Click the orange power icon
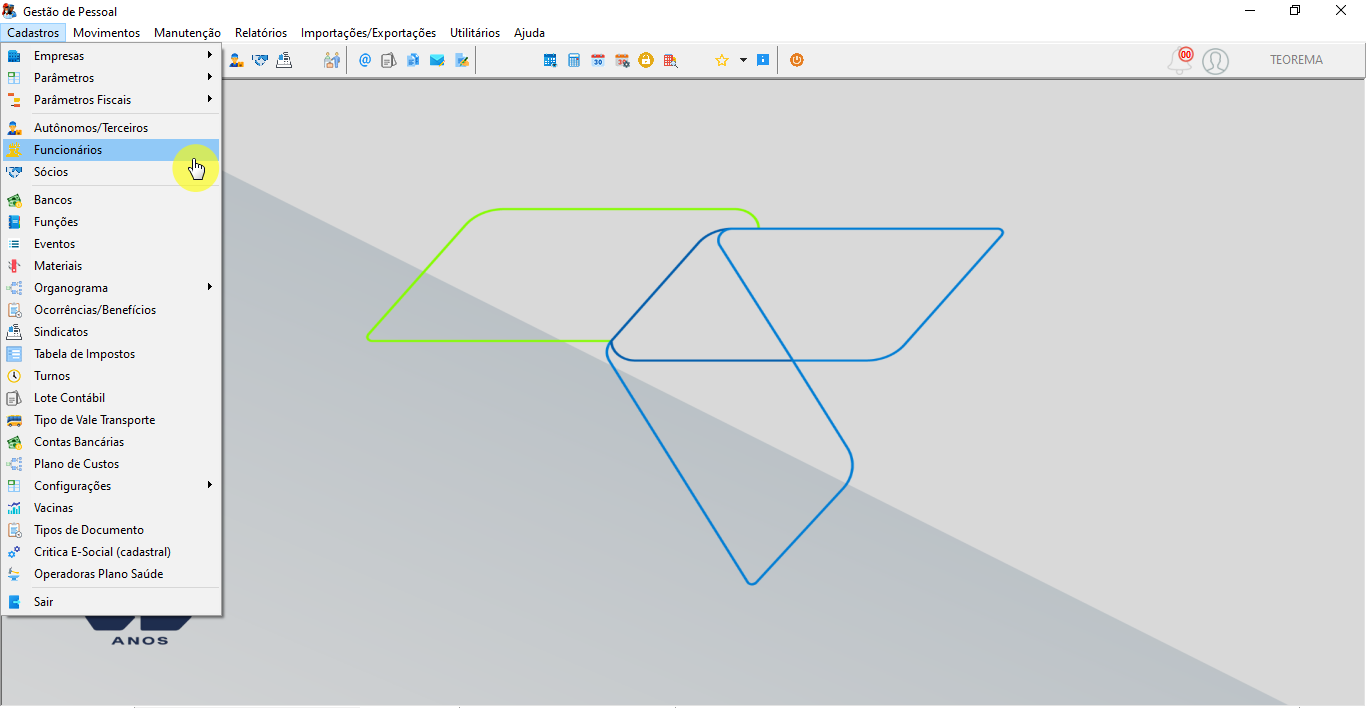The image size is (1366, 708). pyautogui.click(x=796, y=60)
